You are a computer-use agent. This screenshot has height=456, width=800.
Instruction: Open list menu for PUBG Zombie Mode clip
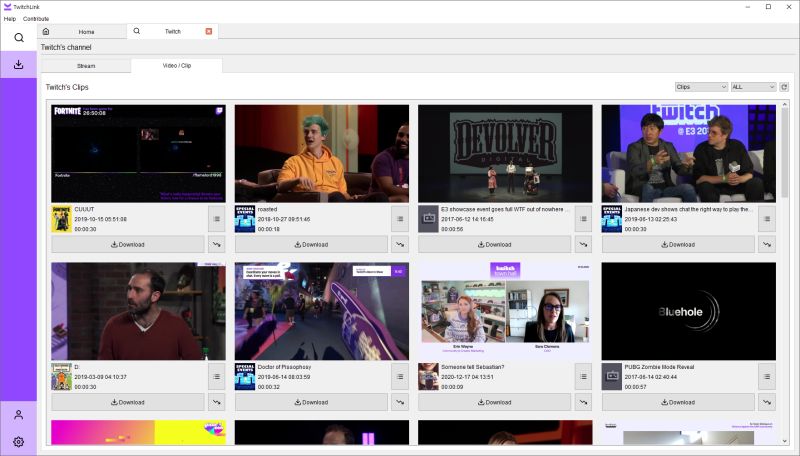[767, 377]
